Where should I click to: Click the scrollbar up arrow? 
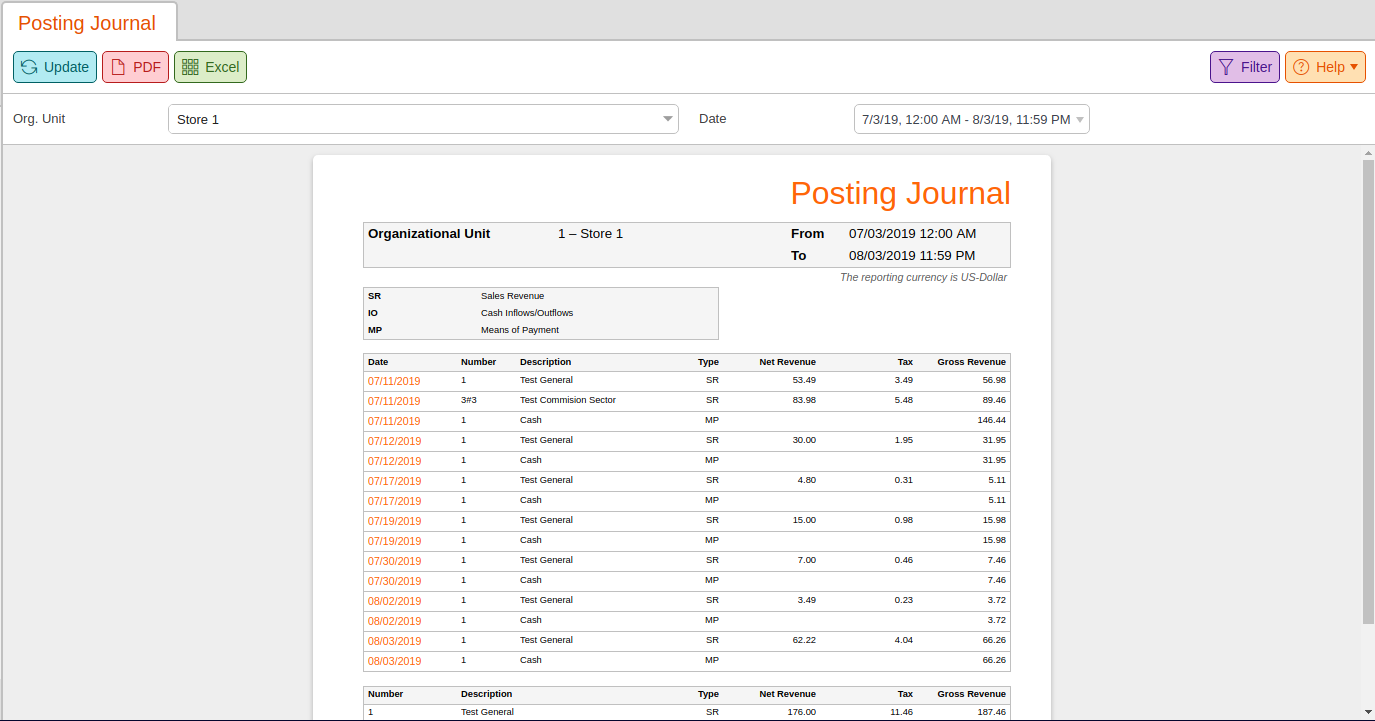click(1368, 152)
